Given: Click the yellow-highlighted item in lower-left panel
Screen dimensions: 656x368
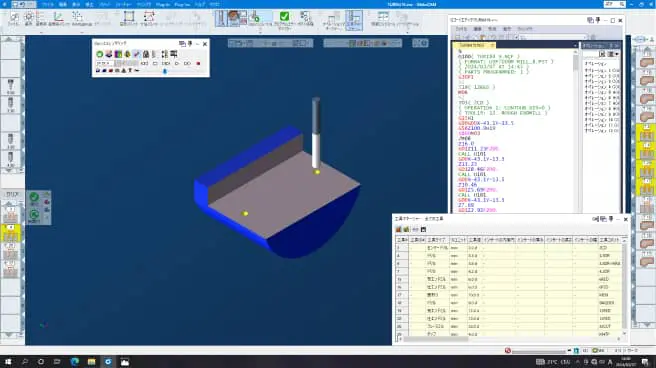Looking at the screenshot, I should tap(10, 233).
